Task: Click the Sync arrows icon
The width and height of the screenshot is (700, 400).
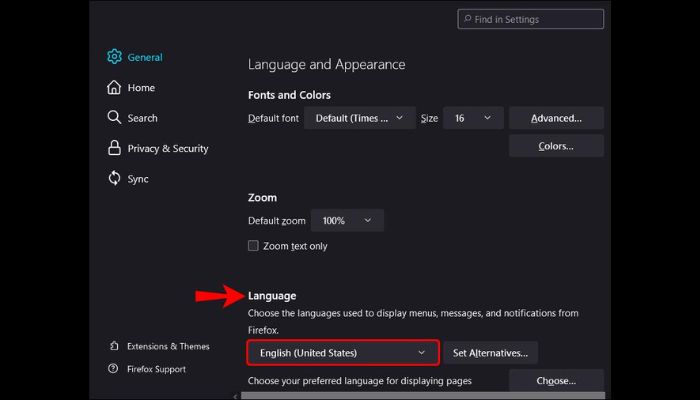Action: (x=114, y=179)
